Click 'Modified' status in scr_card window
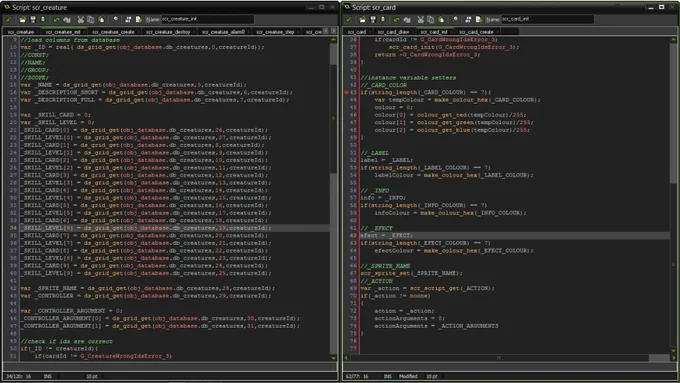This screenshot has height=383, width=680. pos(409,376)
